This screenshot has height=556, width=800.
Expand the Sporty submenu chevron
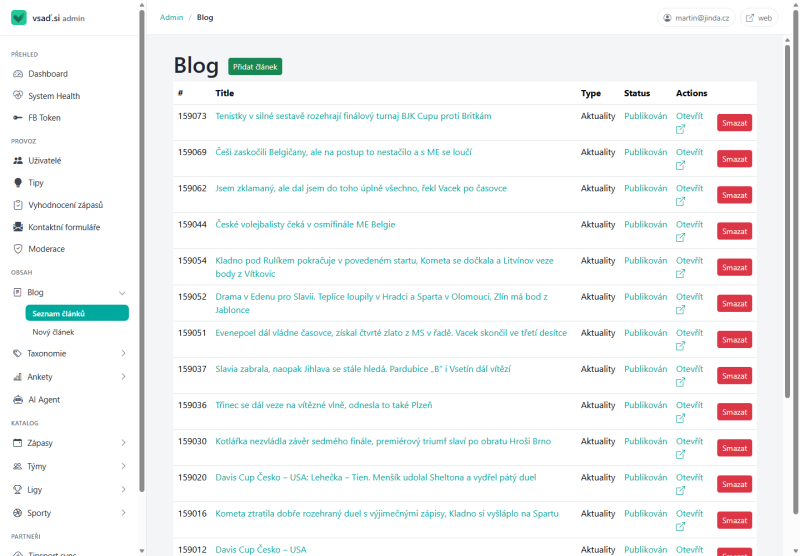click(x=123, y=513)
